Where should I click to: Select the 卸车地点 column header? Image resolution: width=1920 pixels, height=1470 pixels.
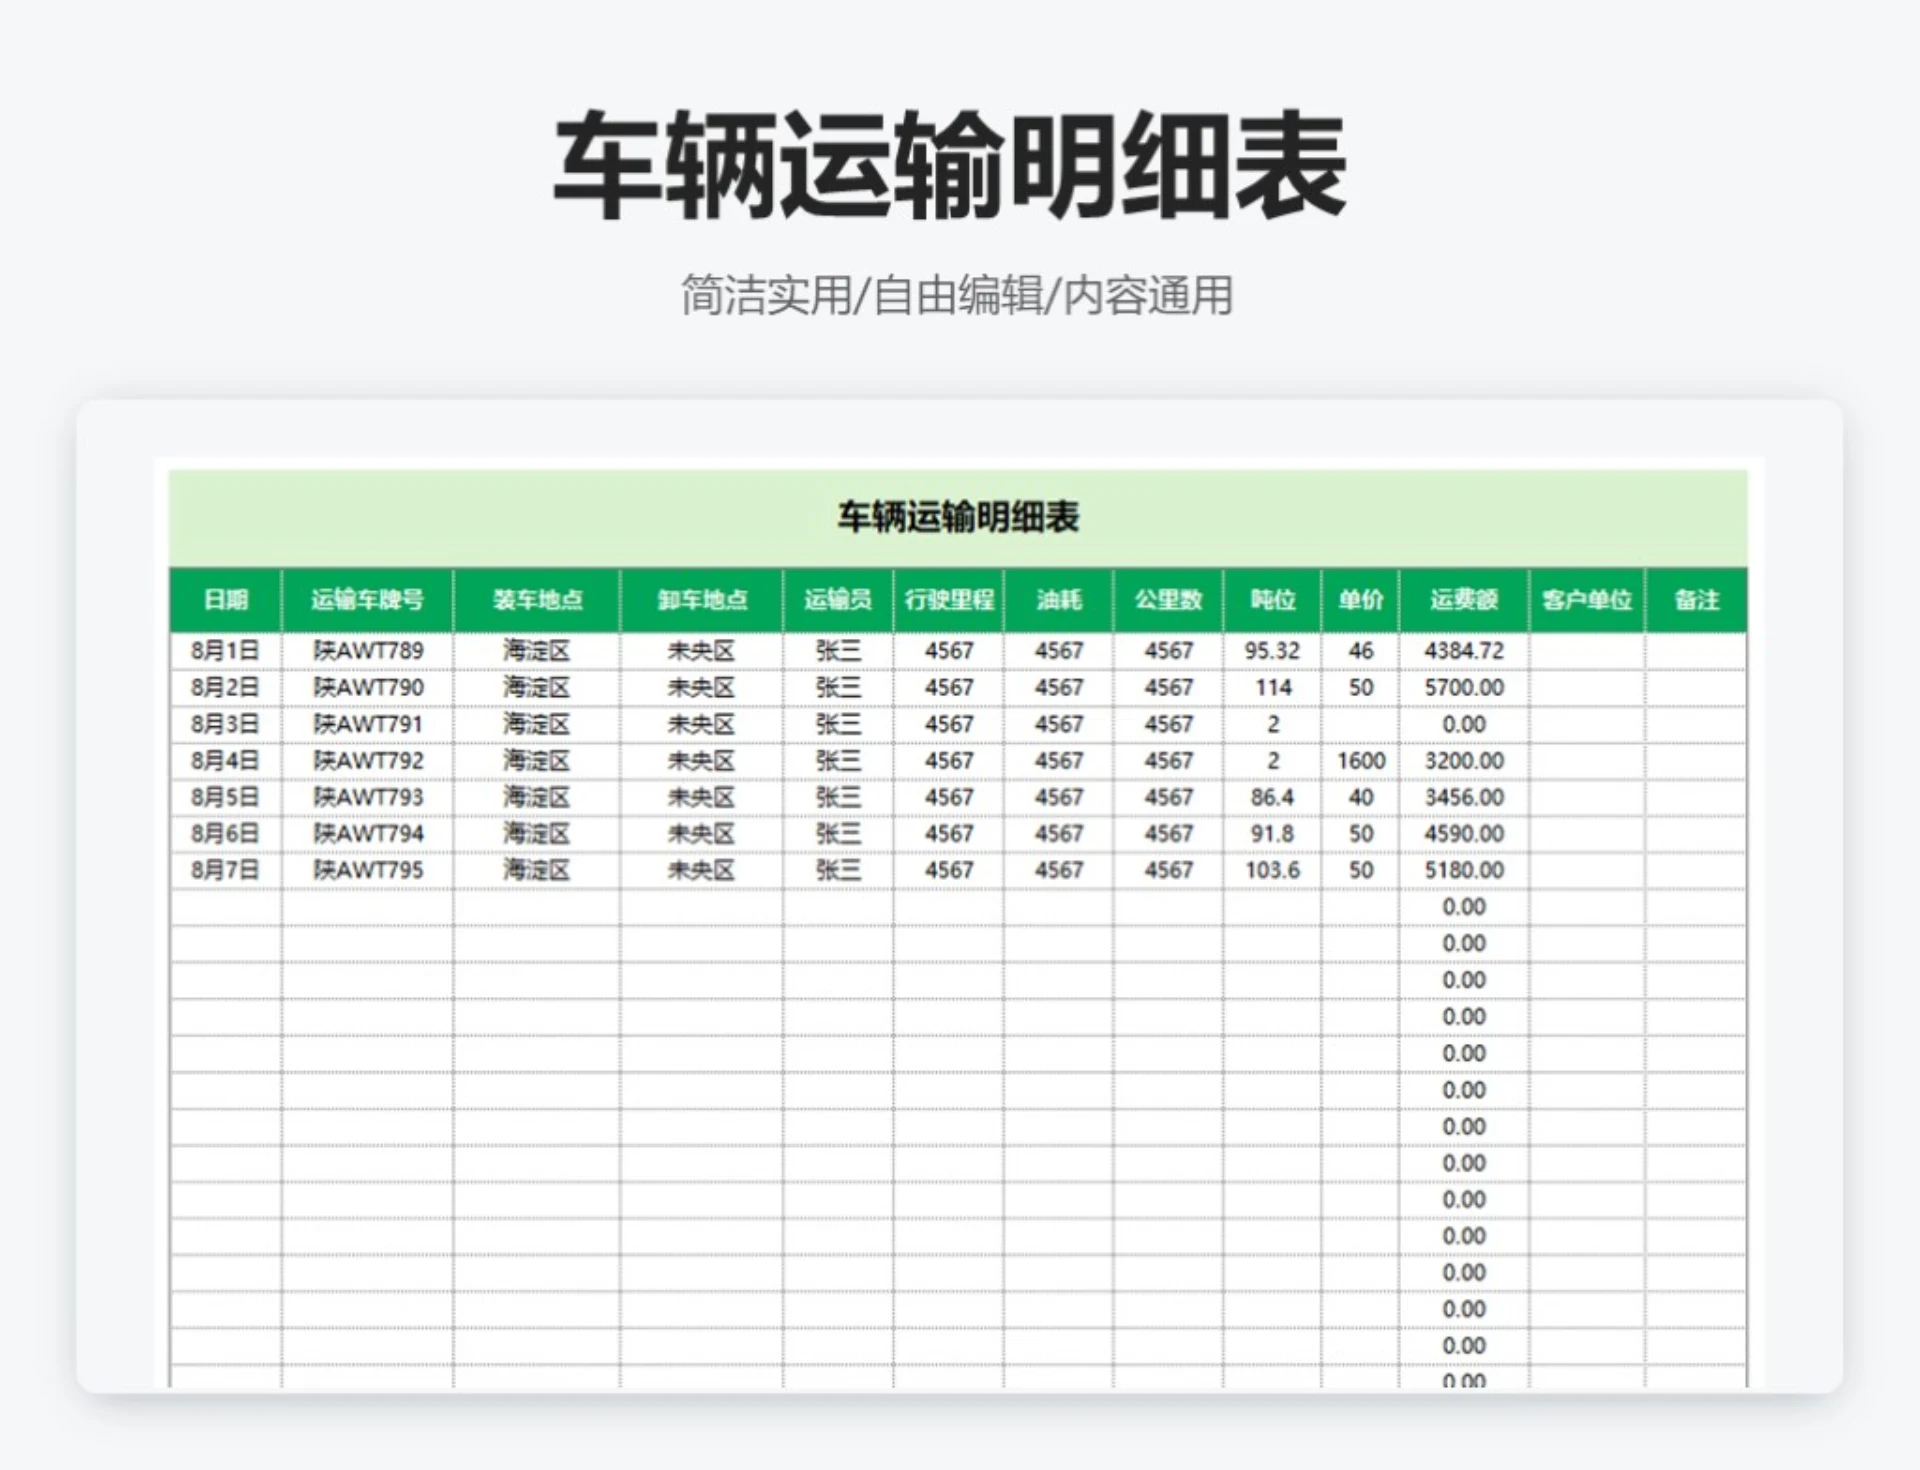click(702, 600)
